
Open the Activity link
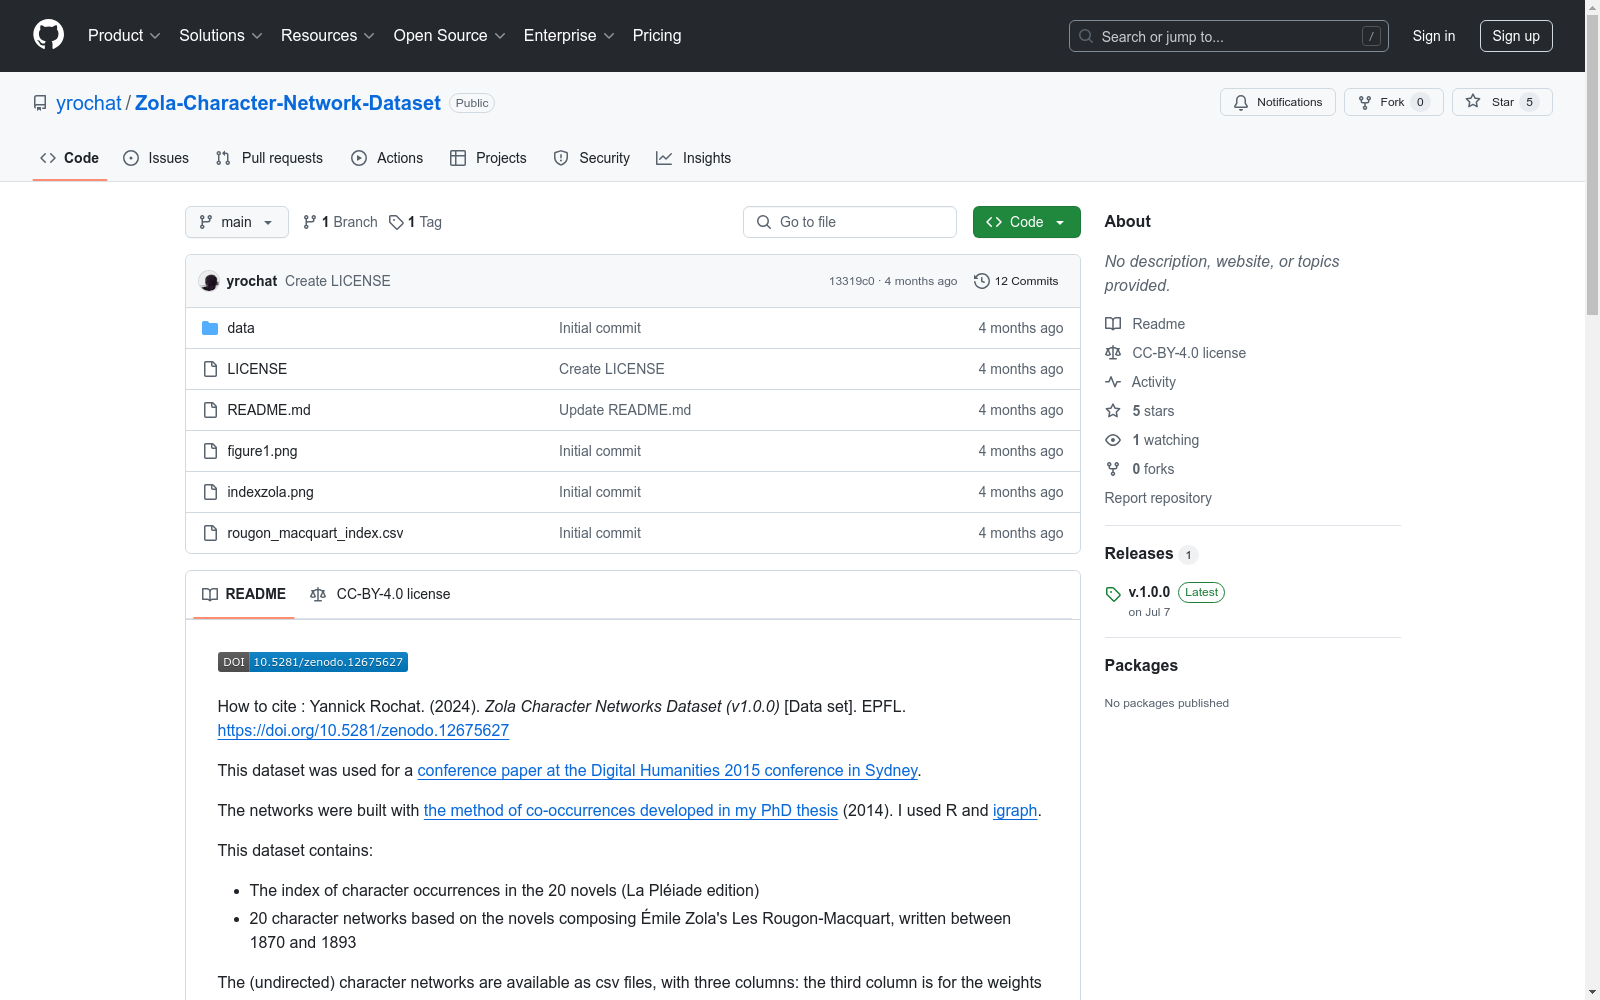click(x=1140, y=382)
